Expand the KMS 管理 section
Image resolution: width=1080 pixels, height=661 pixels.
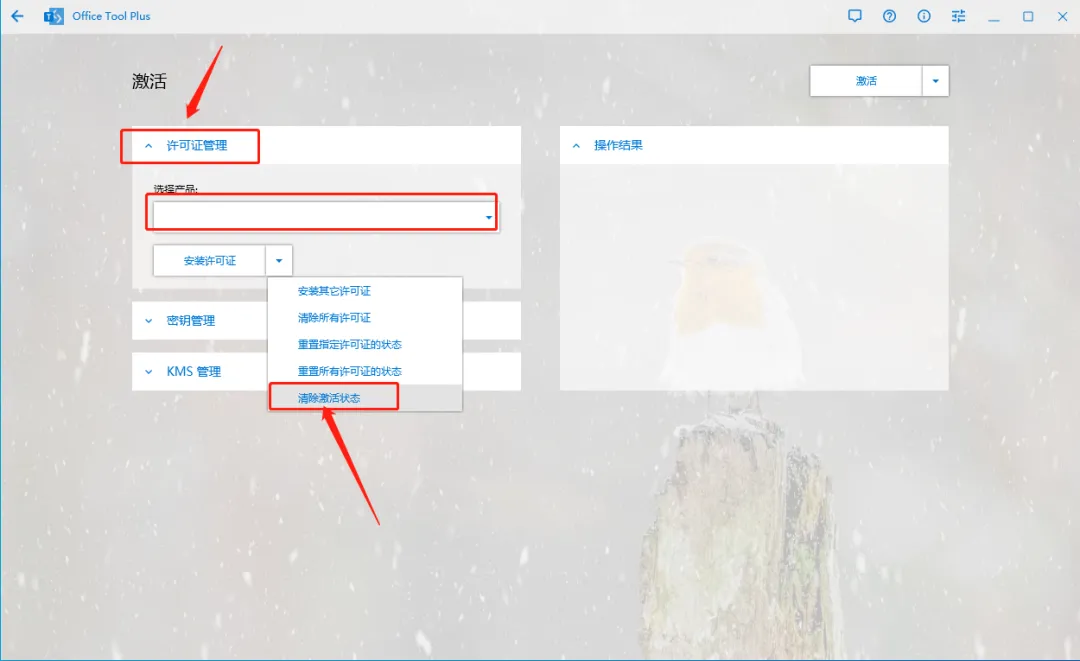(x=326, y=371)
